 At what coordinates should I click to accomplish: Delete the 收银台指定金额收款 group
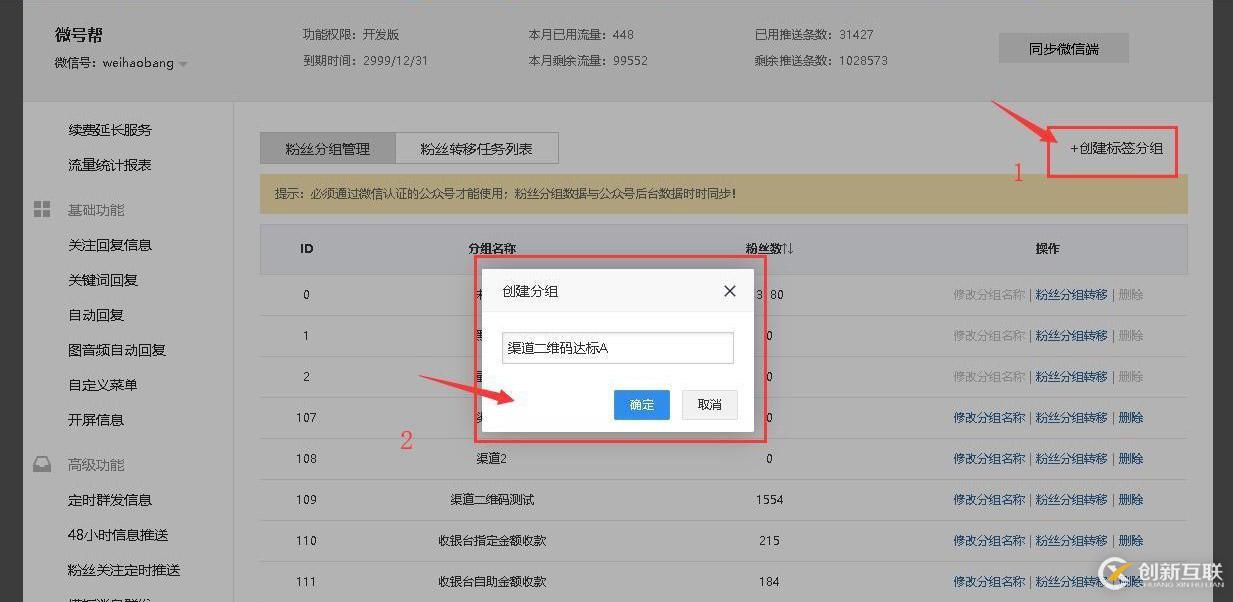click(1130, 540)
